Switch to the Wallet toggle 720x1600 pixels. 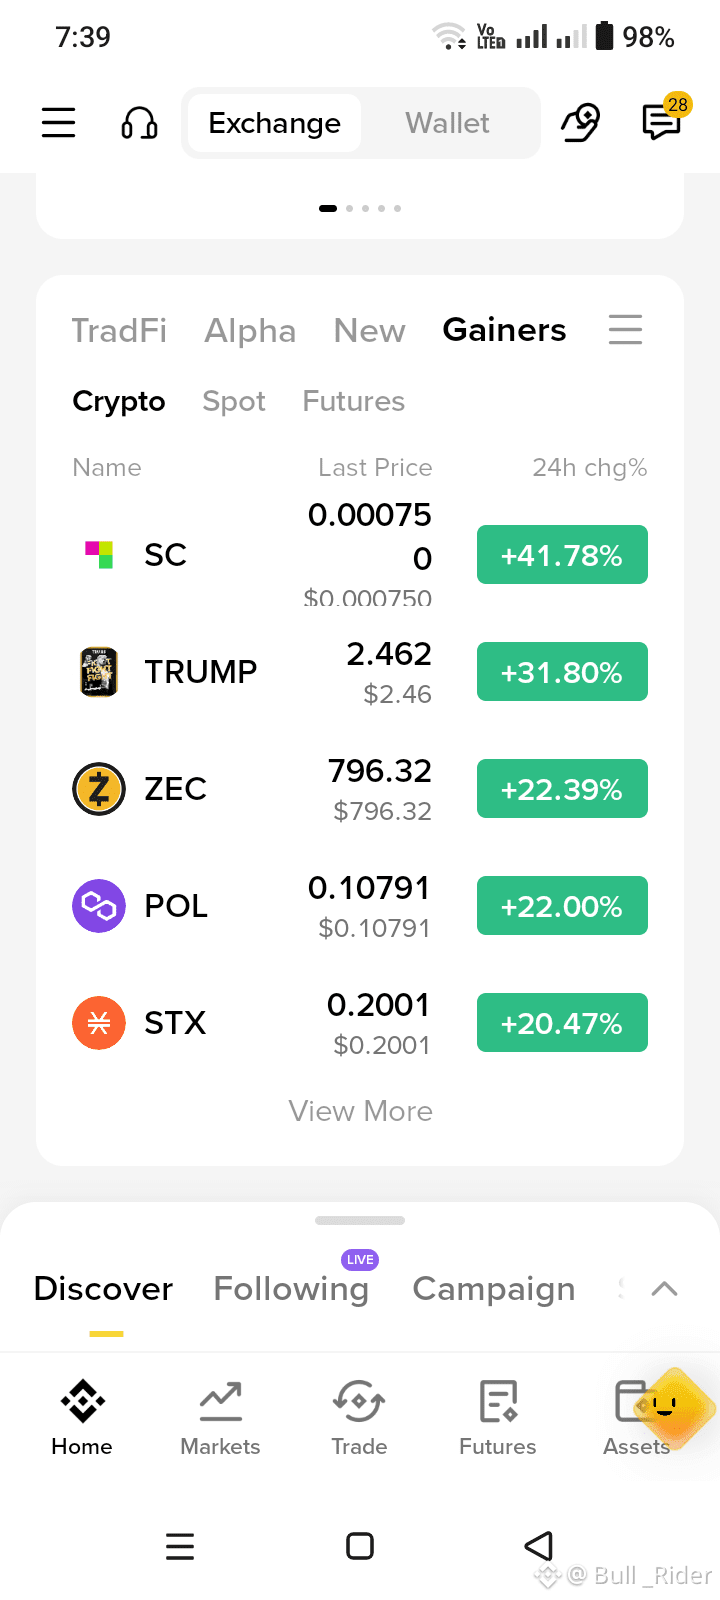coord(447,123)
